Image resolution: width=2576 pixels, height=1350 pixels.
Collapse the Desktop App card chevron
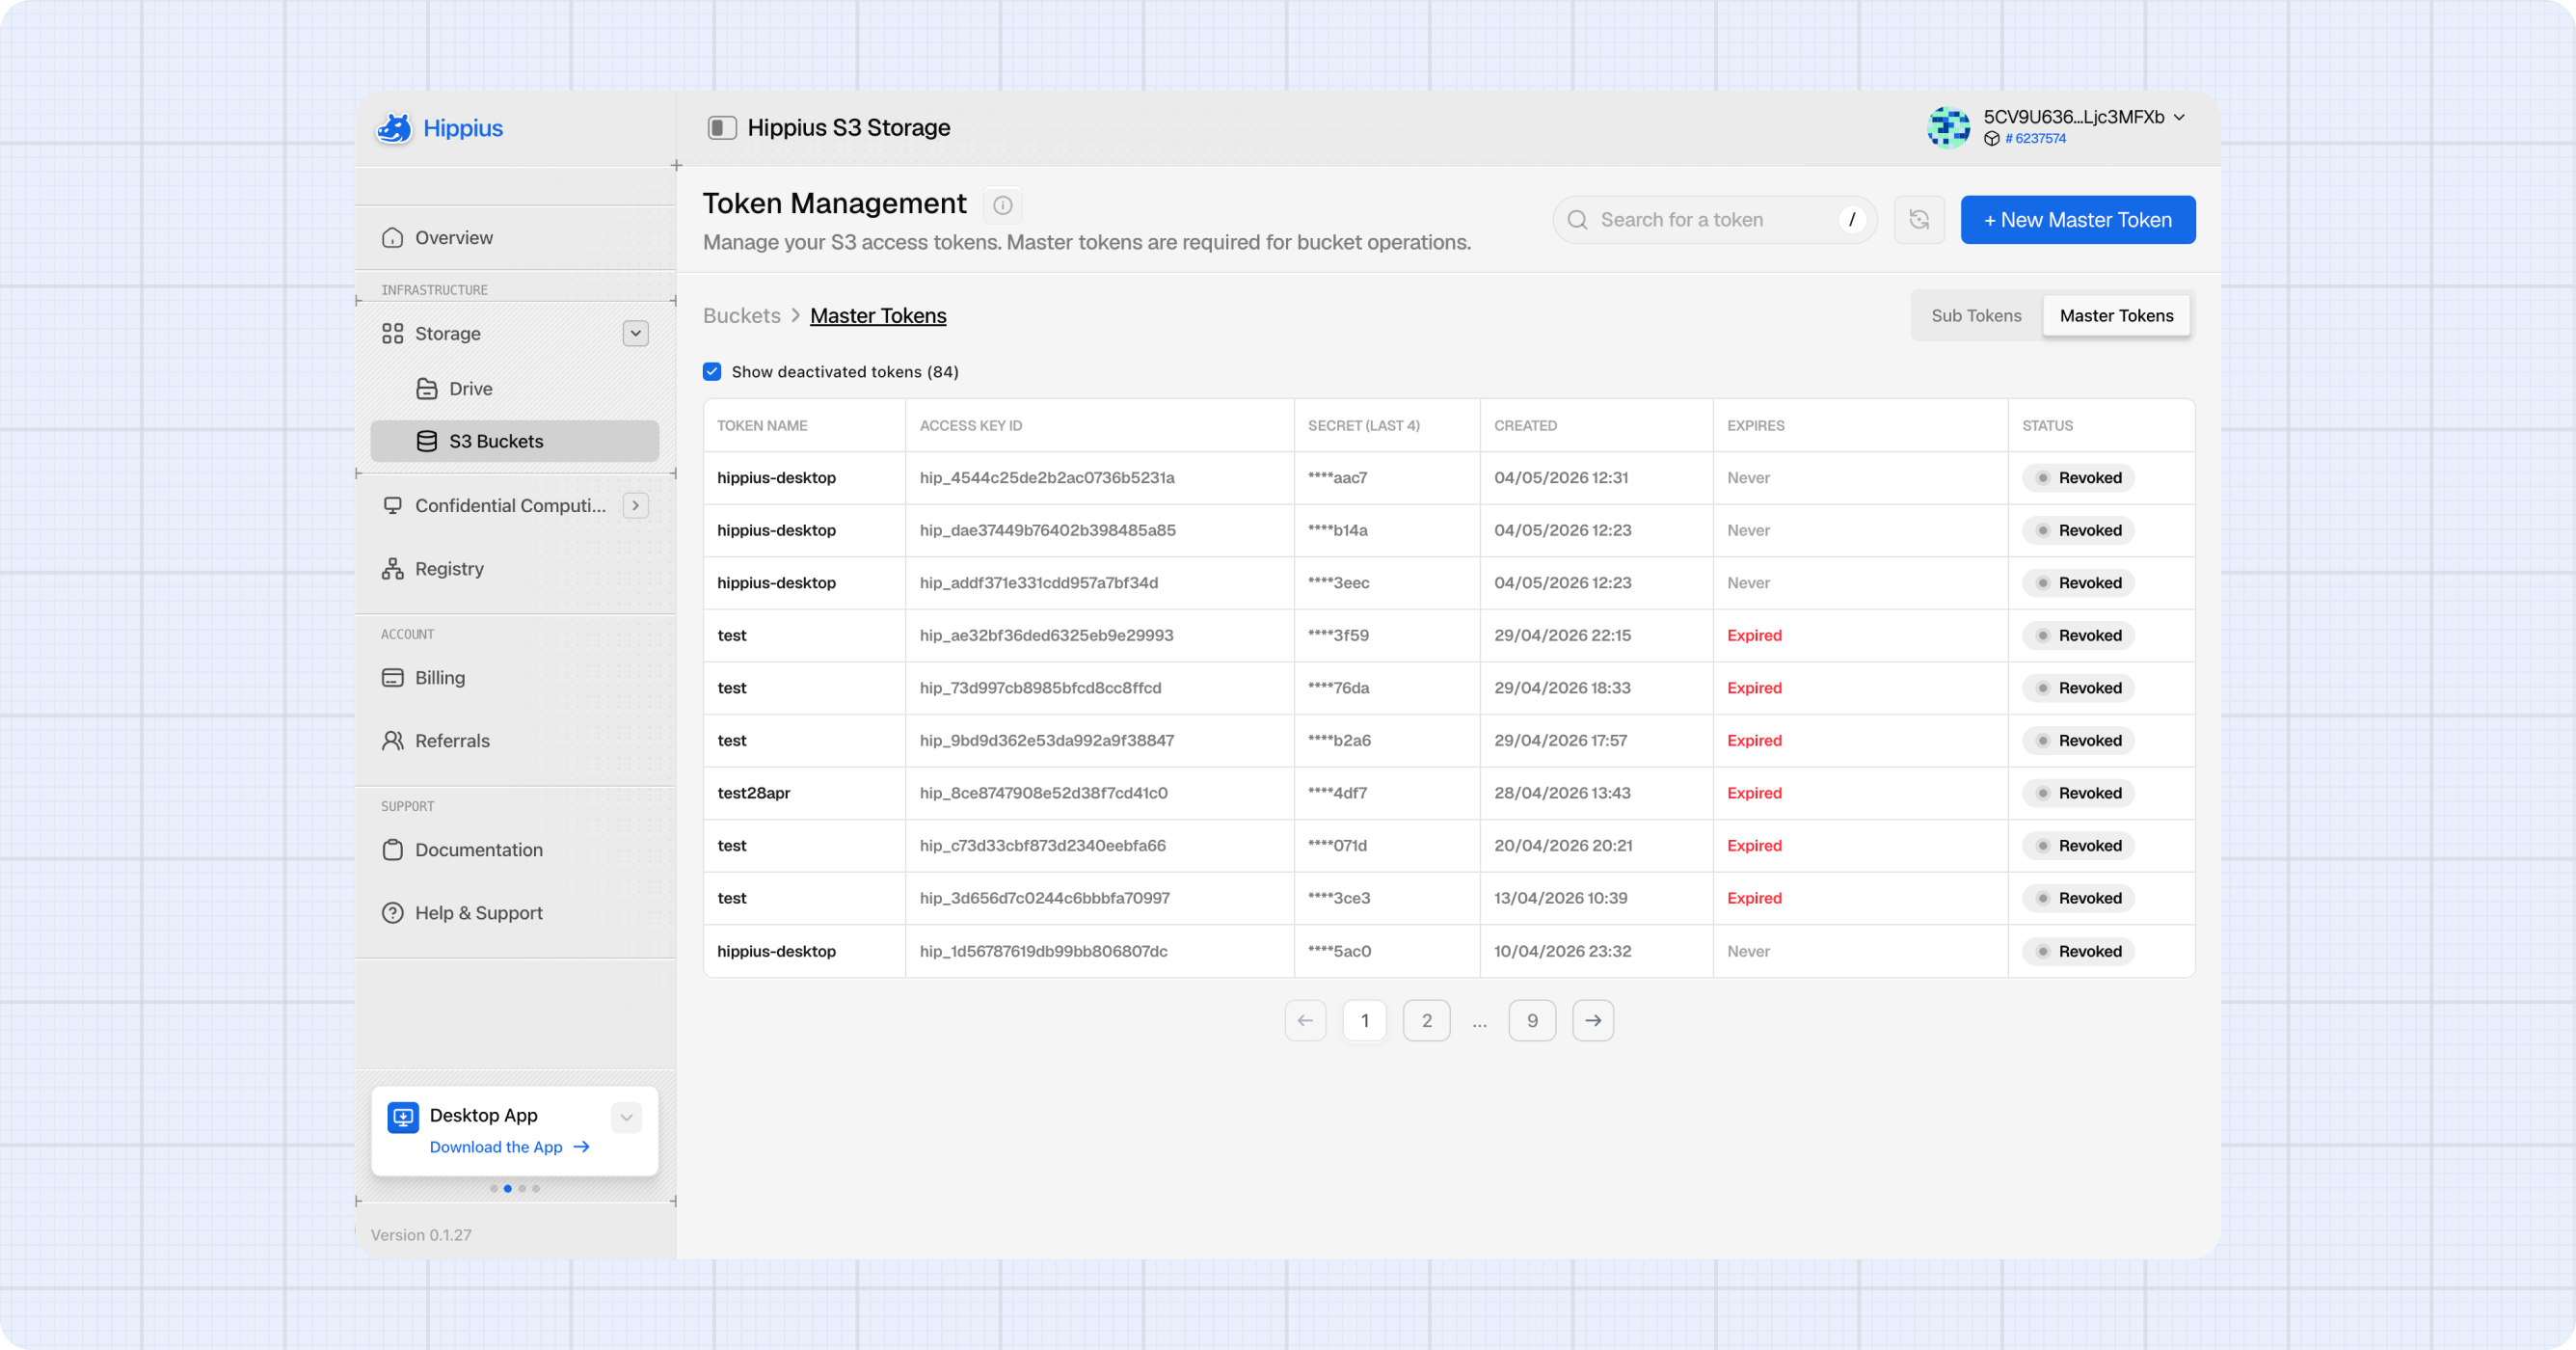click(x=627, y=1118)
